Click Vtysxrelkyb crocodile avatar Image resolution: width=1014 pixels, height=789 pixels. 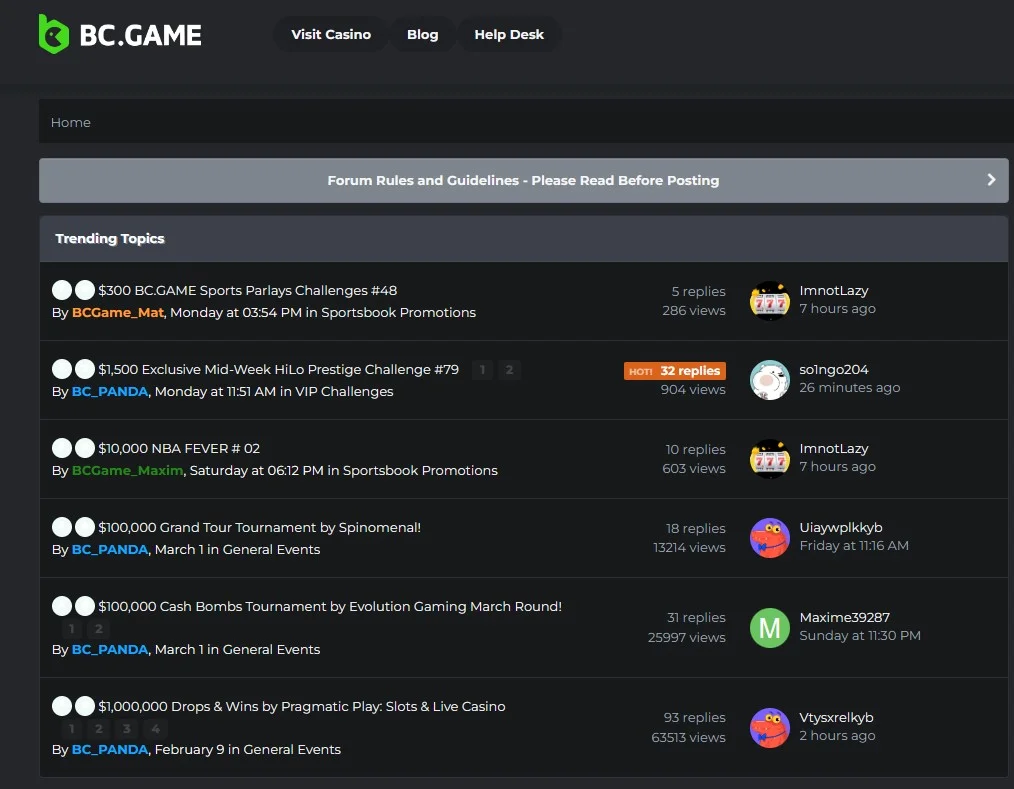point(770,728)
